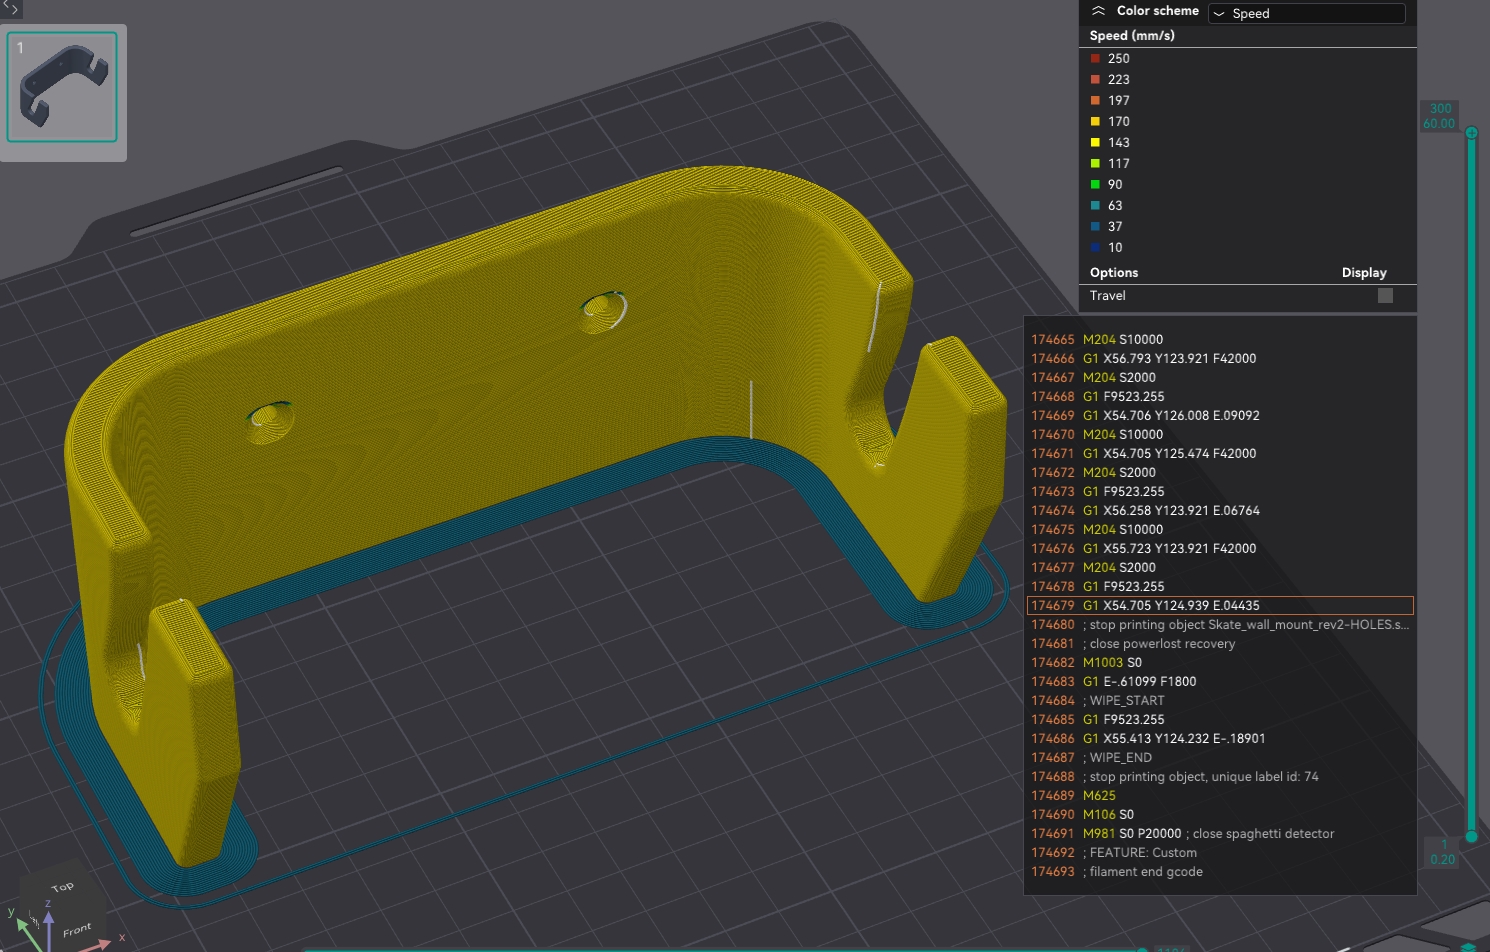Open the Speed color scheme dropdown
The height and width of the screenshot is (952, 1490).
[x=1306, y=13]
